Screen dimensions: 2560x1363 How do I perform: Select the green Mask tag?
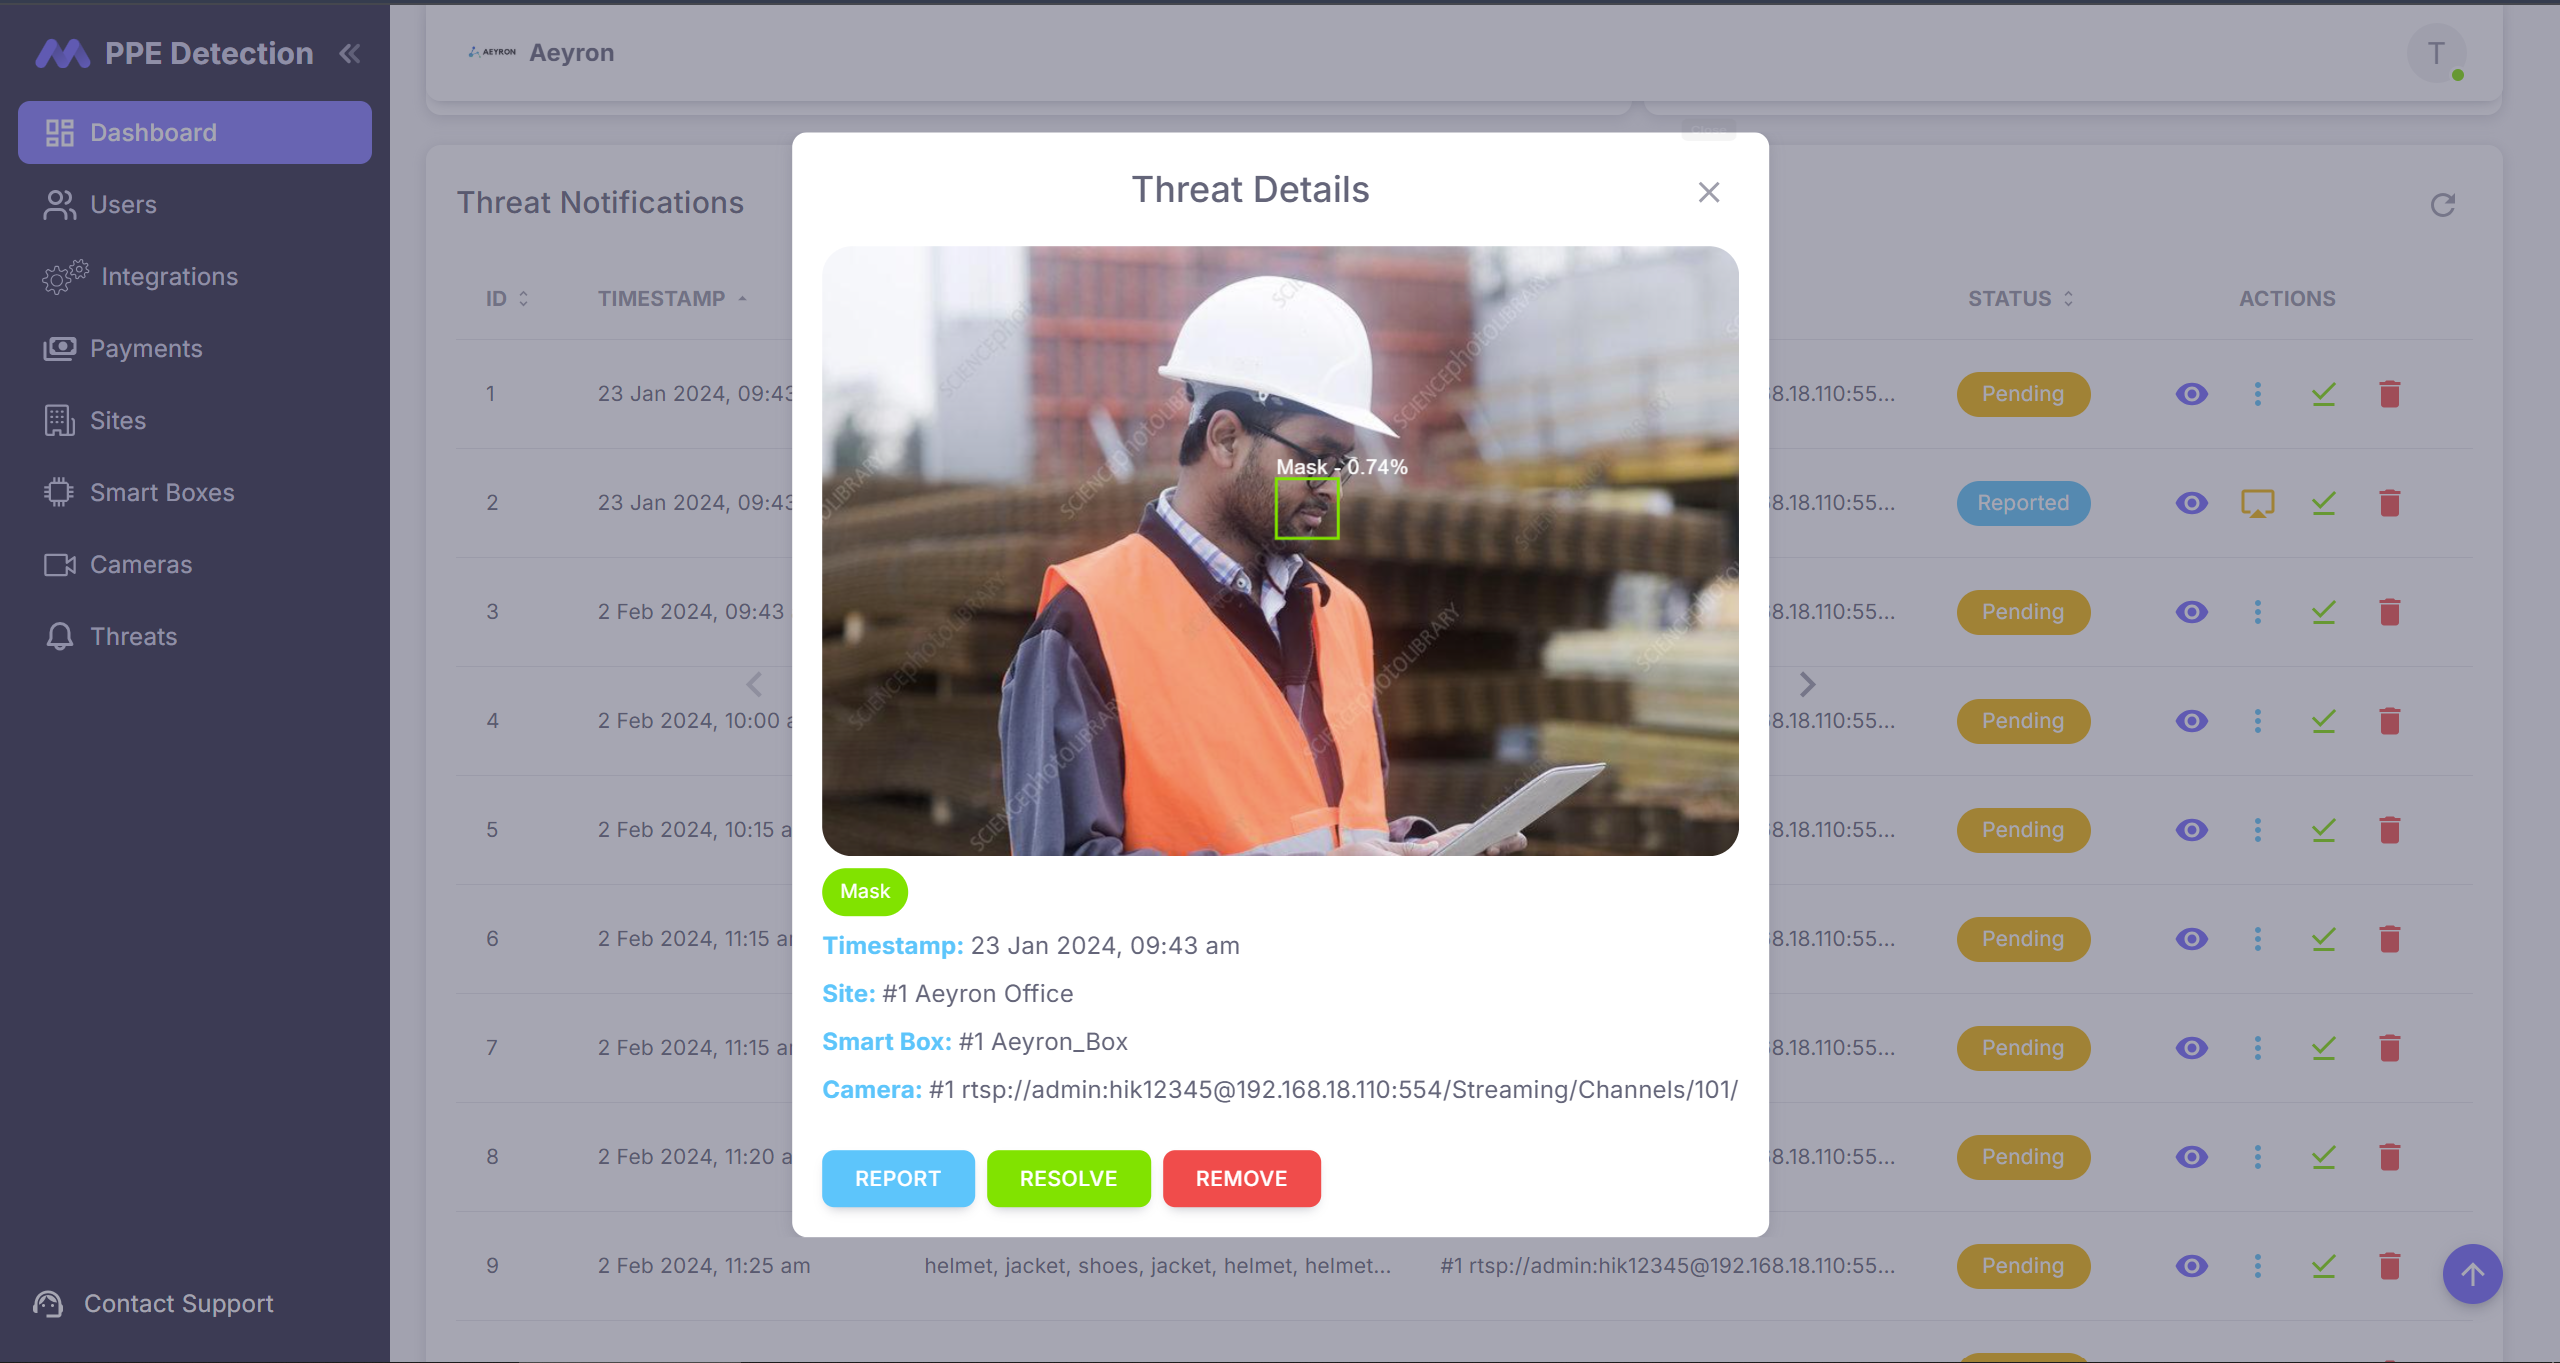click(x=864, y=891)
